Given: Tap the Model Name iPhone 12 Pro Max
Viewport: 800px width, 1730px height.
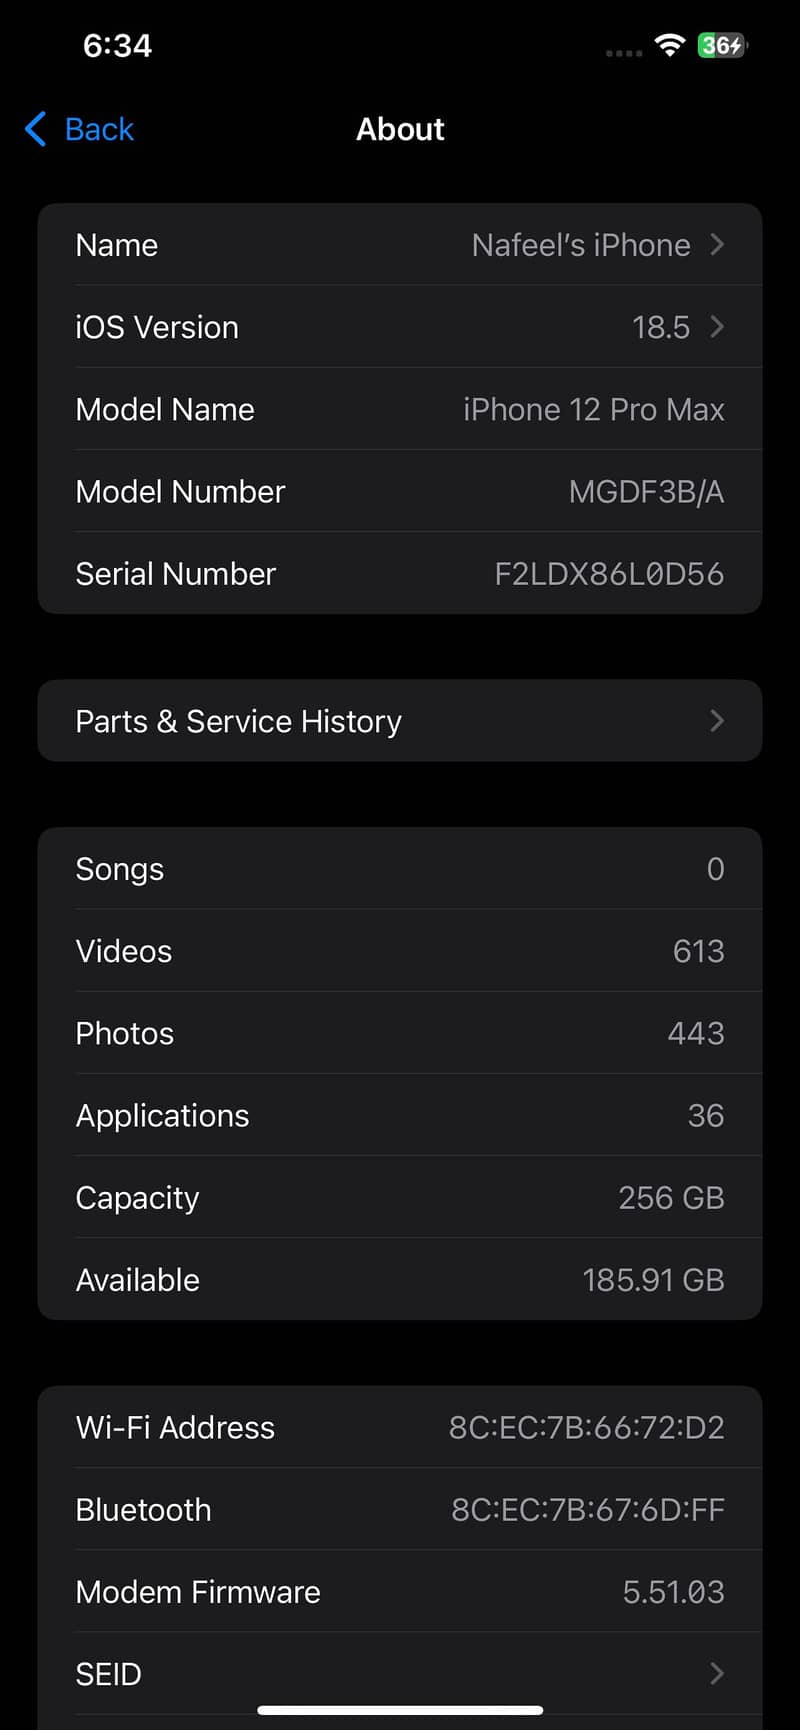Looking at the screenshot, I should pyautogui.click(x=594, y=410).
